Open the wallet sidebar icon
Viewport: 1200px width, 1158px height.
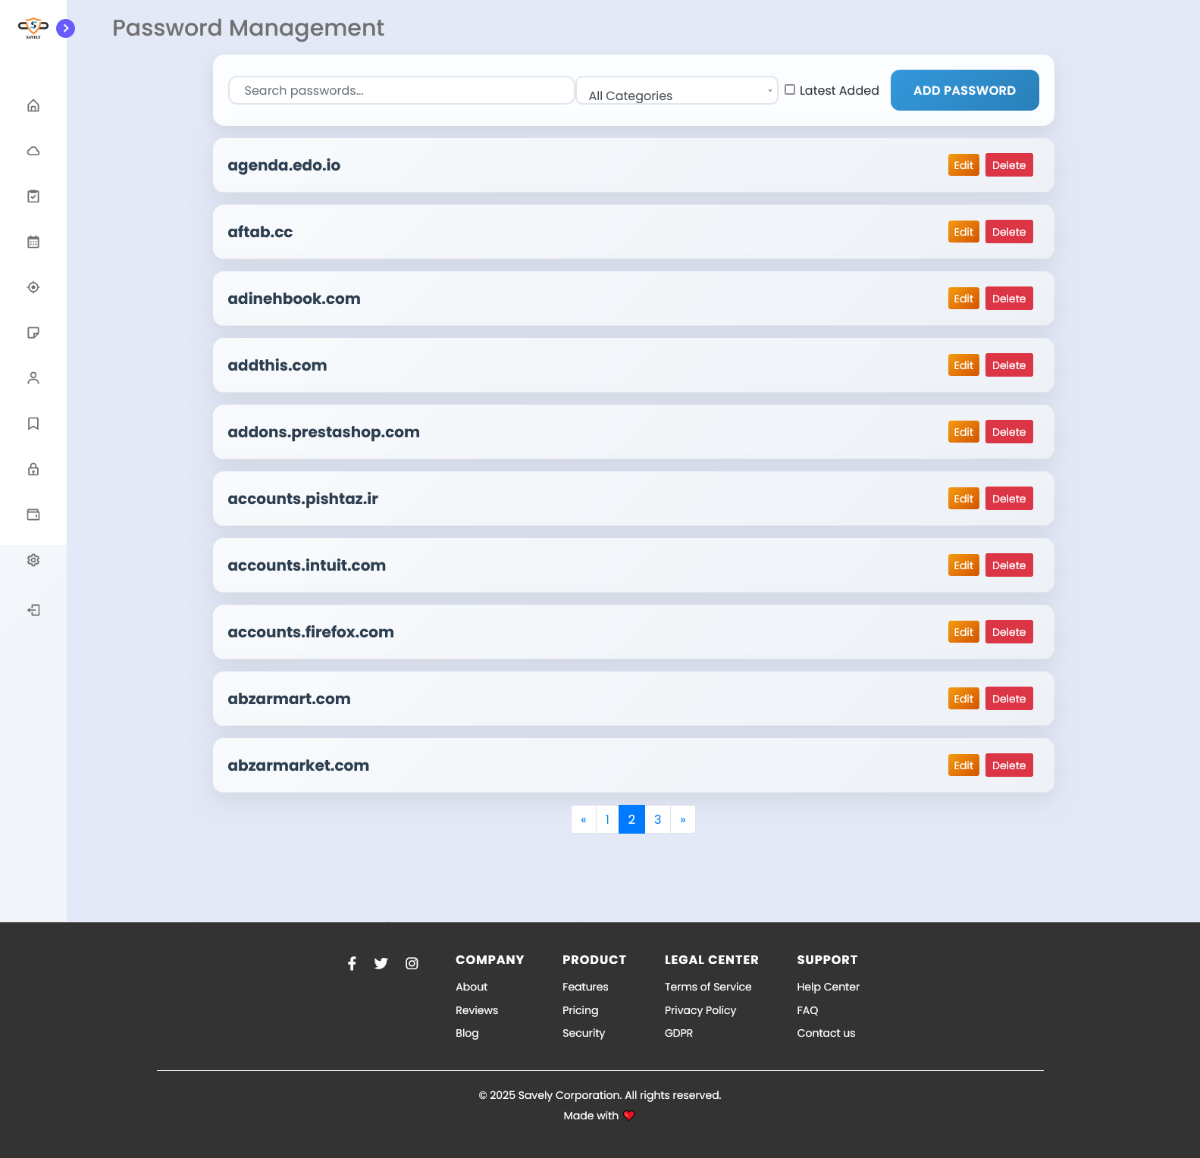point(33,515)
